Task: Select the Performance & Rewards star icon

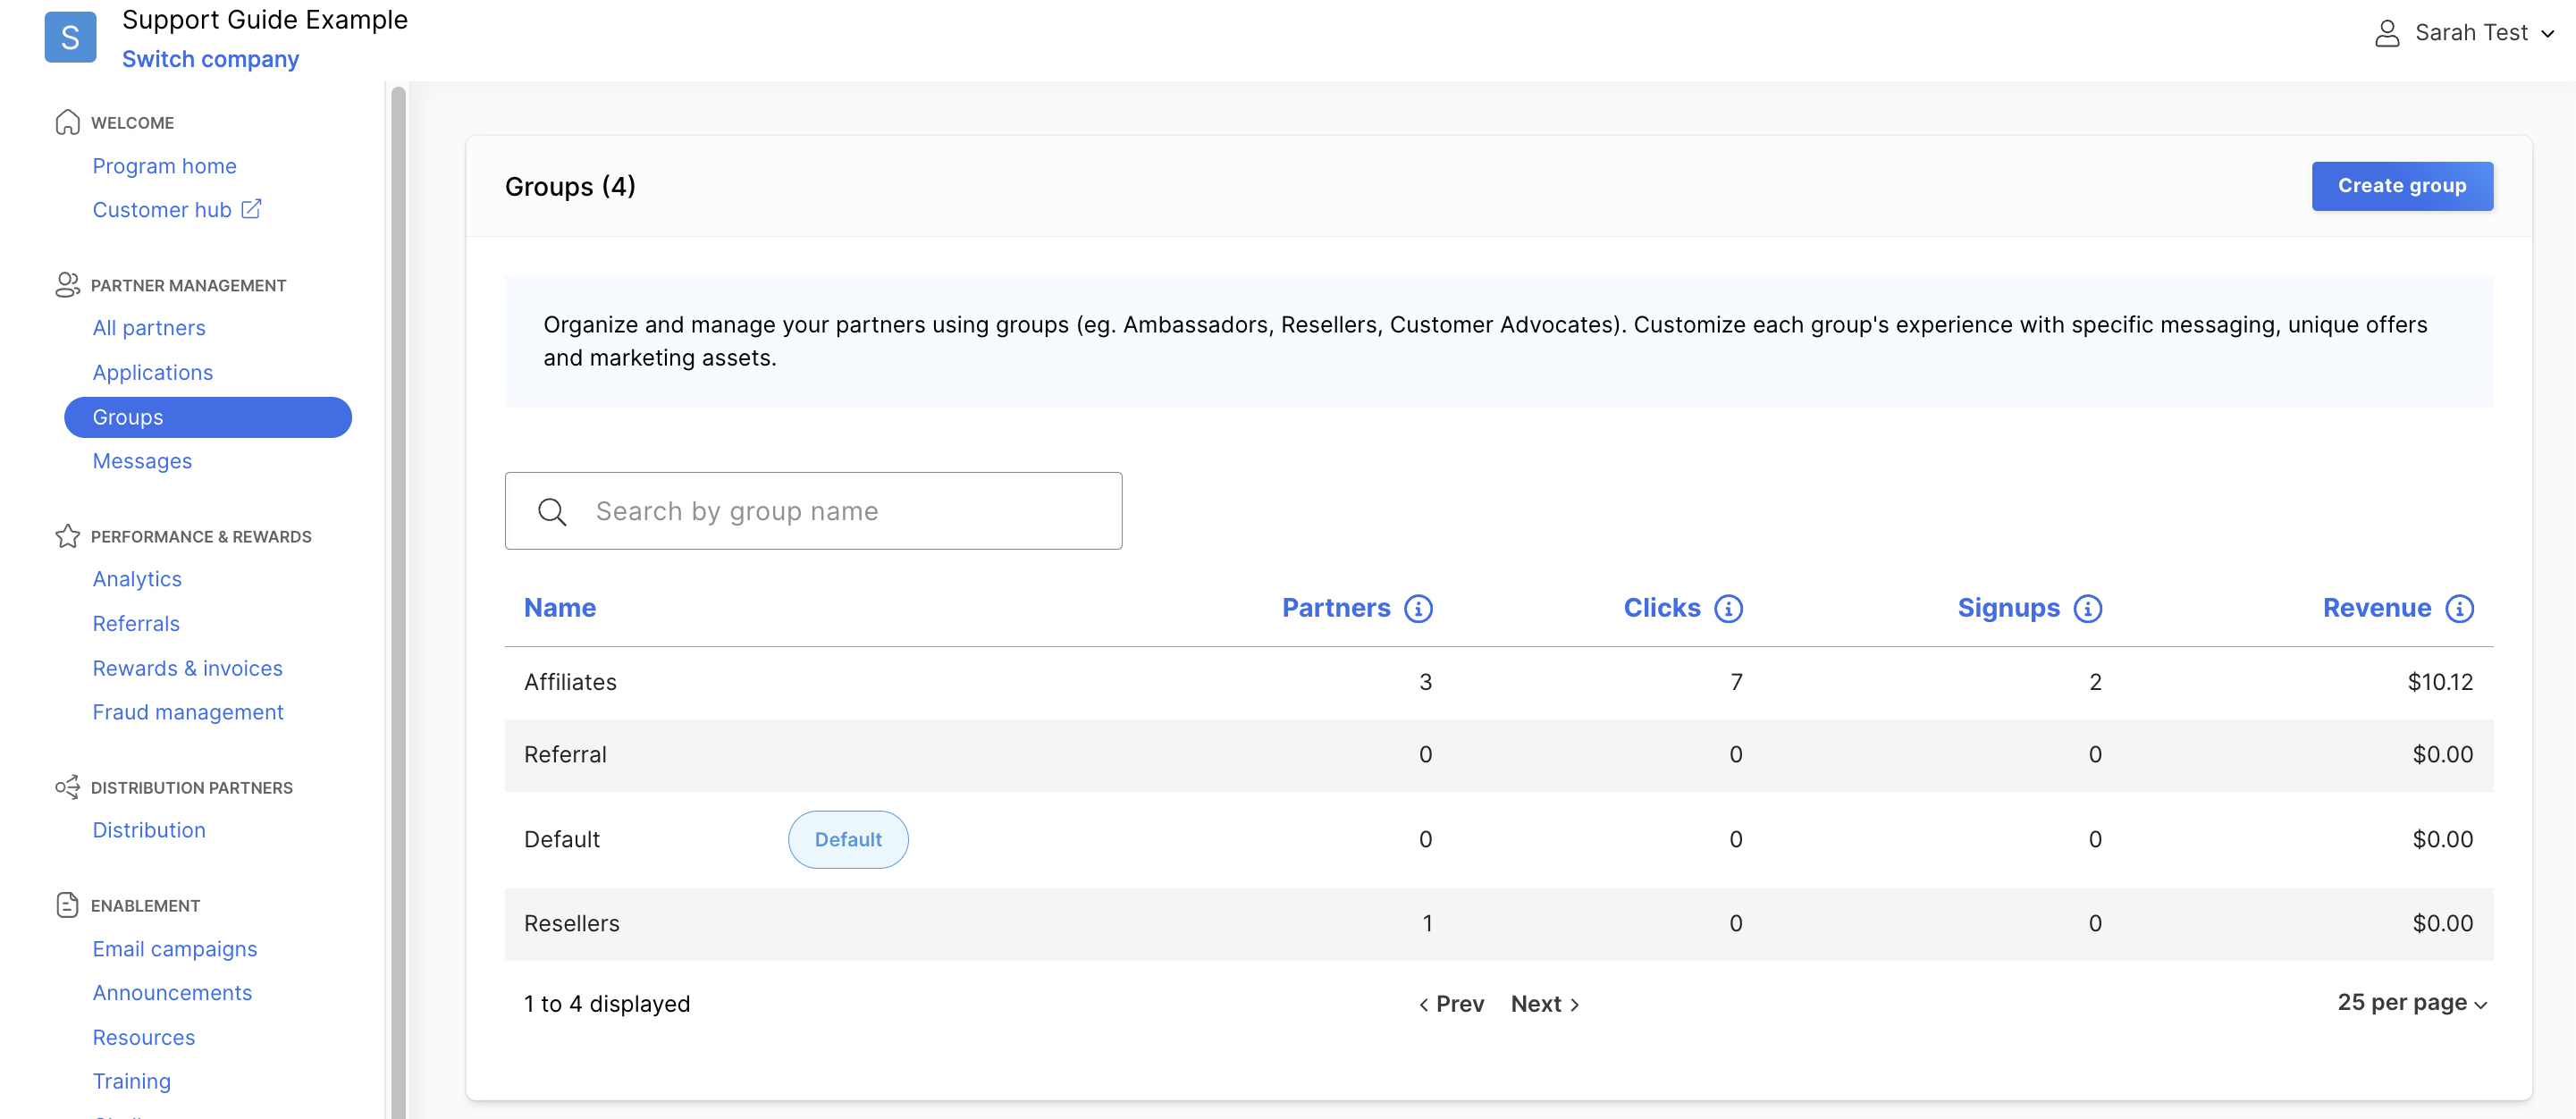Action: pyautogui.click(x=67, y=536)
